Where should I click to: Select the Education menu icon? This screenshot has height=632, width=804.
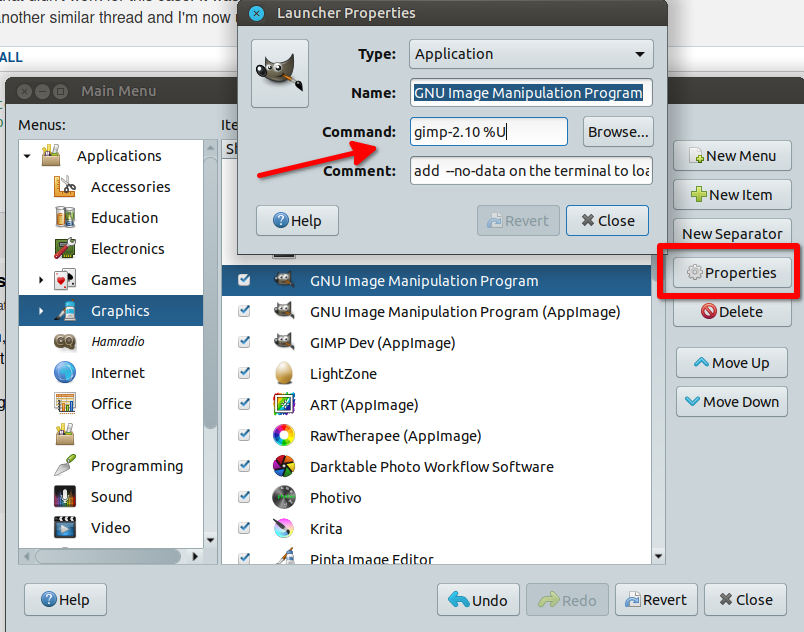click(x=65, y=217)
